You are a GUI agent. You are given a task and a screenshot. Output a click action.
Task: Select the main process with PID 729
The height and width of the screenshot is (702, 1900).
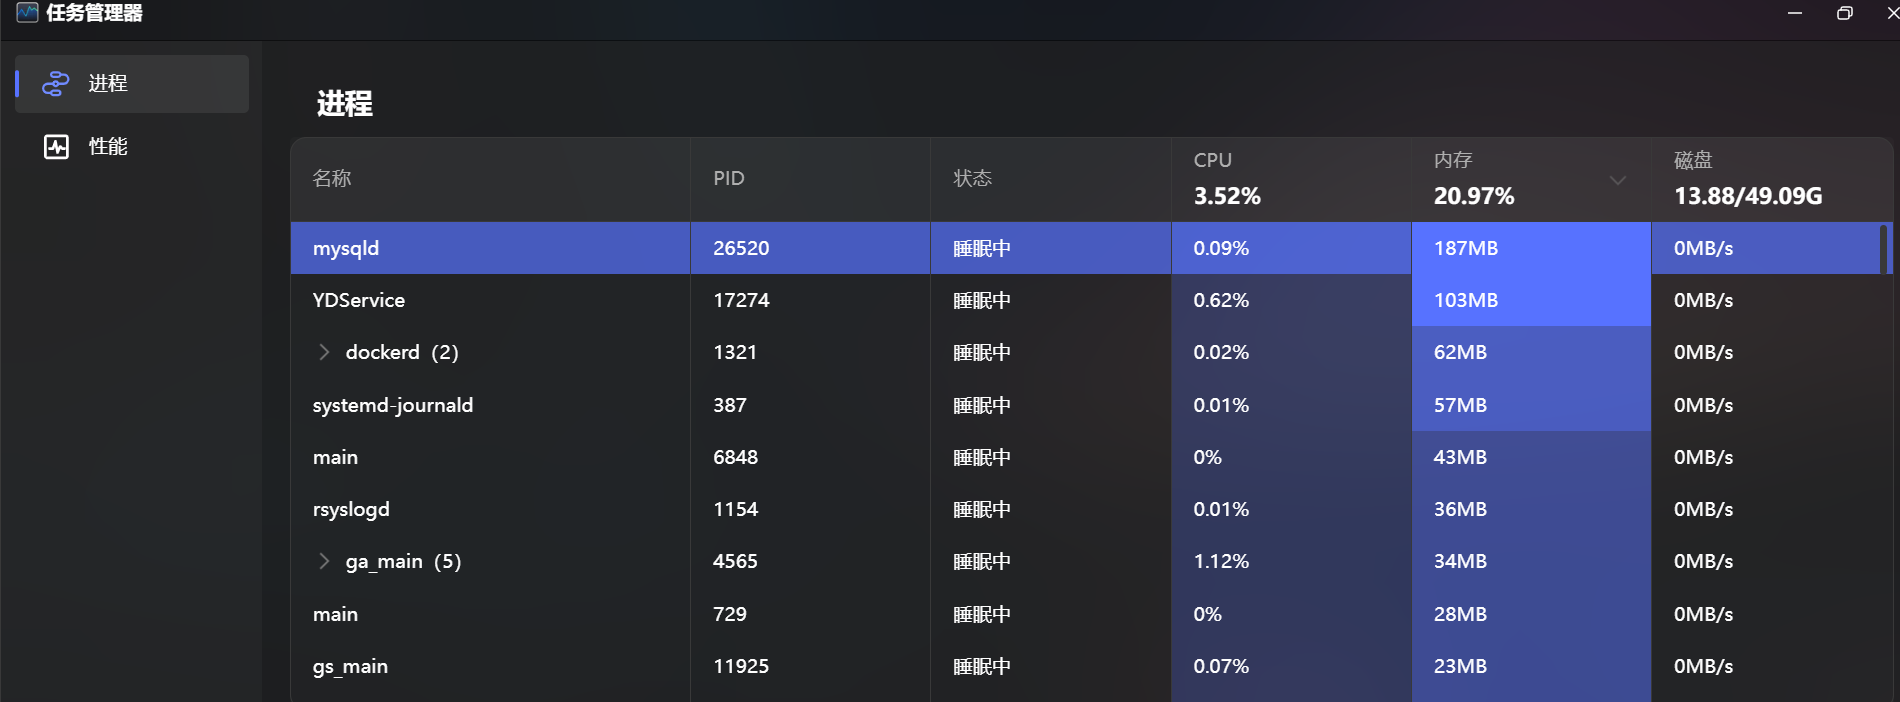click(x=1086, y=614)
